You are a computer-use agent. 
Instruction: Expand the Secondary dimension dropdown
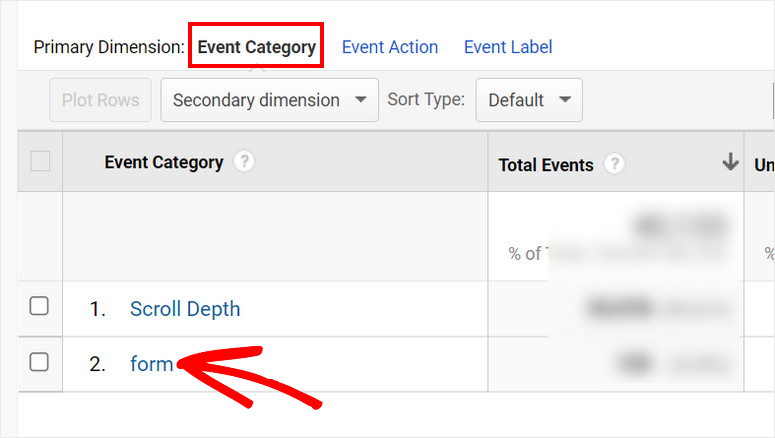point(269,100)
